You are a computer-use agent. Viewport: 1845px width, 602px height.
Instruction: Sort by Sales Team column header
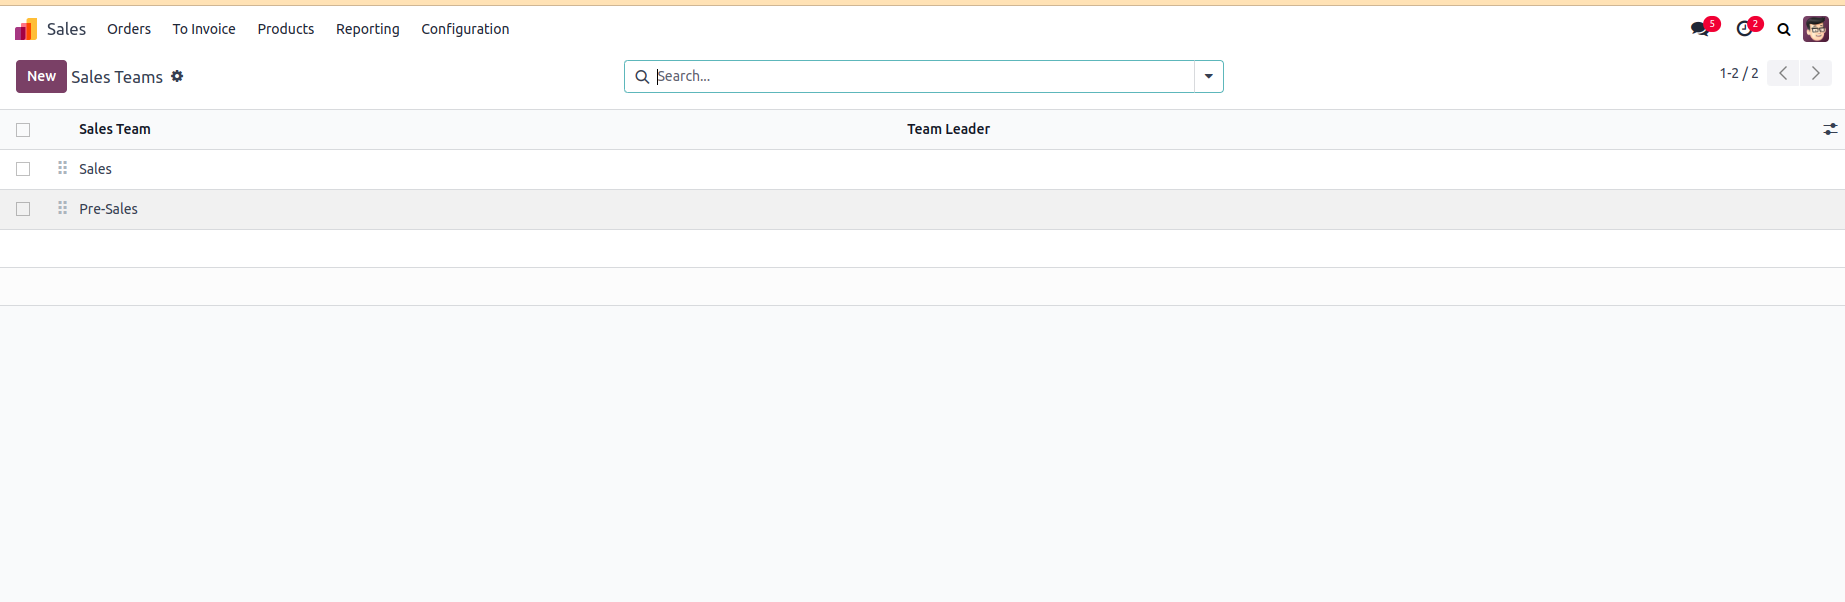115,129
